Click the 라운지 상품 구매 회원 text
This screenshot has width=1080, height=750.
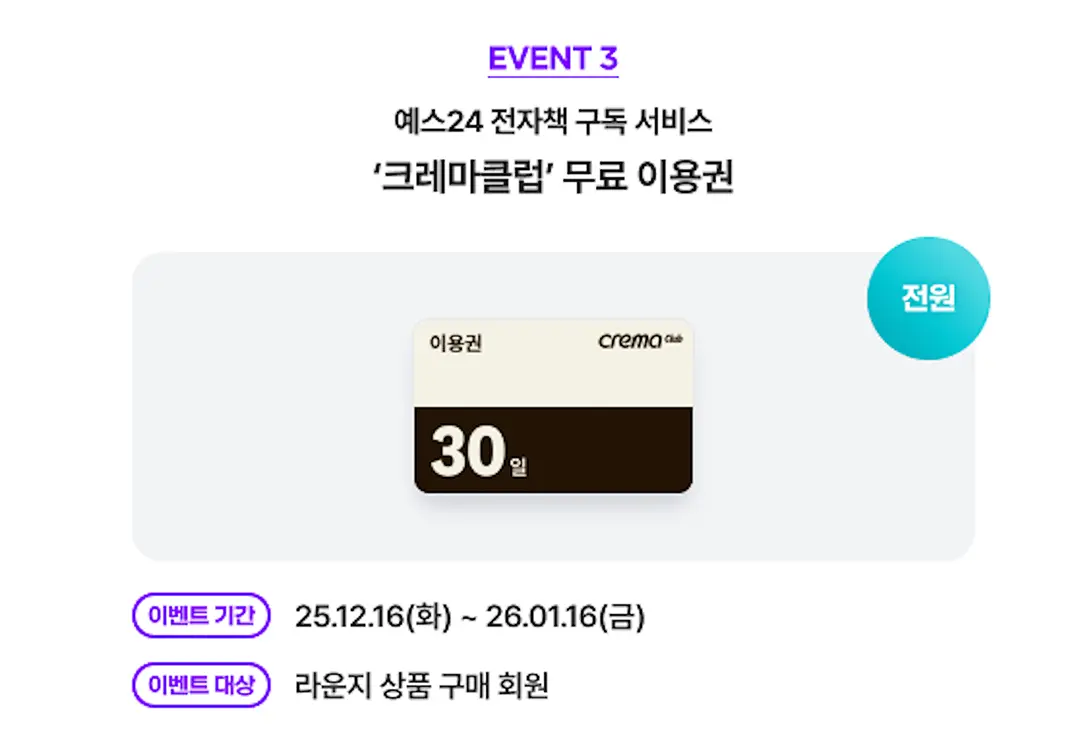tap(422, 686)
